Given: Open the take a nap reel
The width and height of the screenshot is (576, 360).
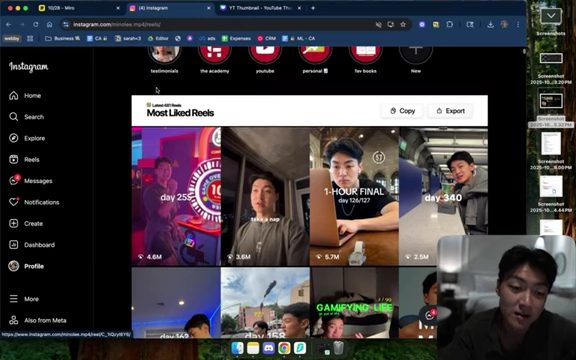Looking at the screenshot, I should click(x=265, y=196).
